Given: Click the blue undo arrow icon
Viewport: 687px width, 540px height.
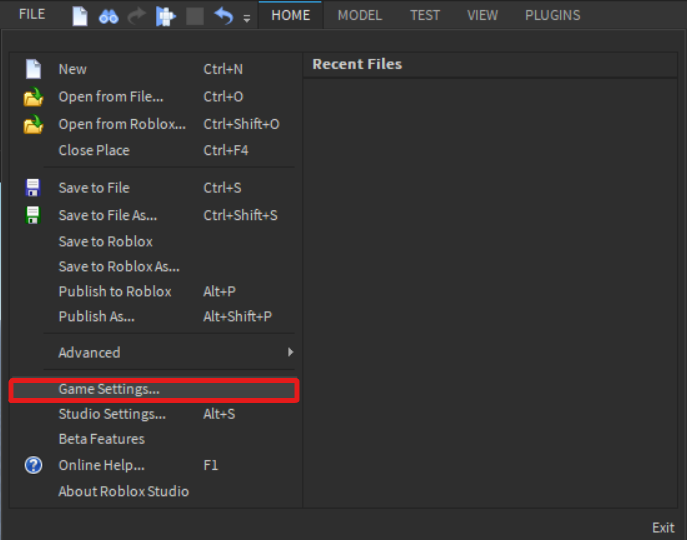Looking at the screenshot, I should 223,16.
